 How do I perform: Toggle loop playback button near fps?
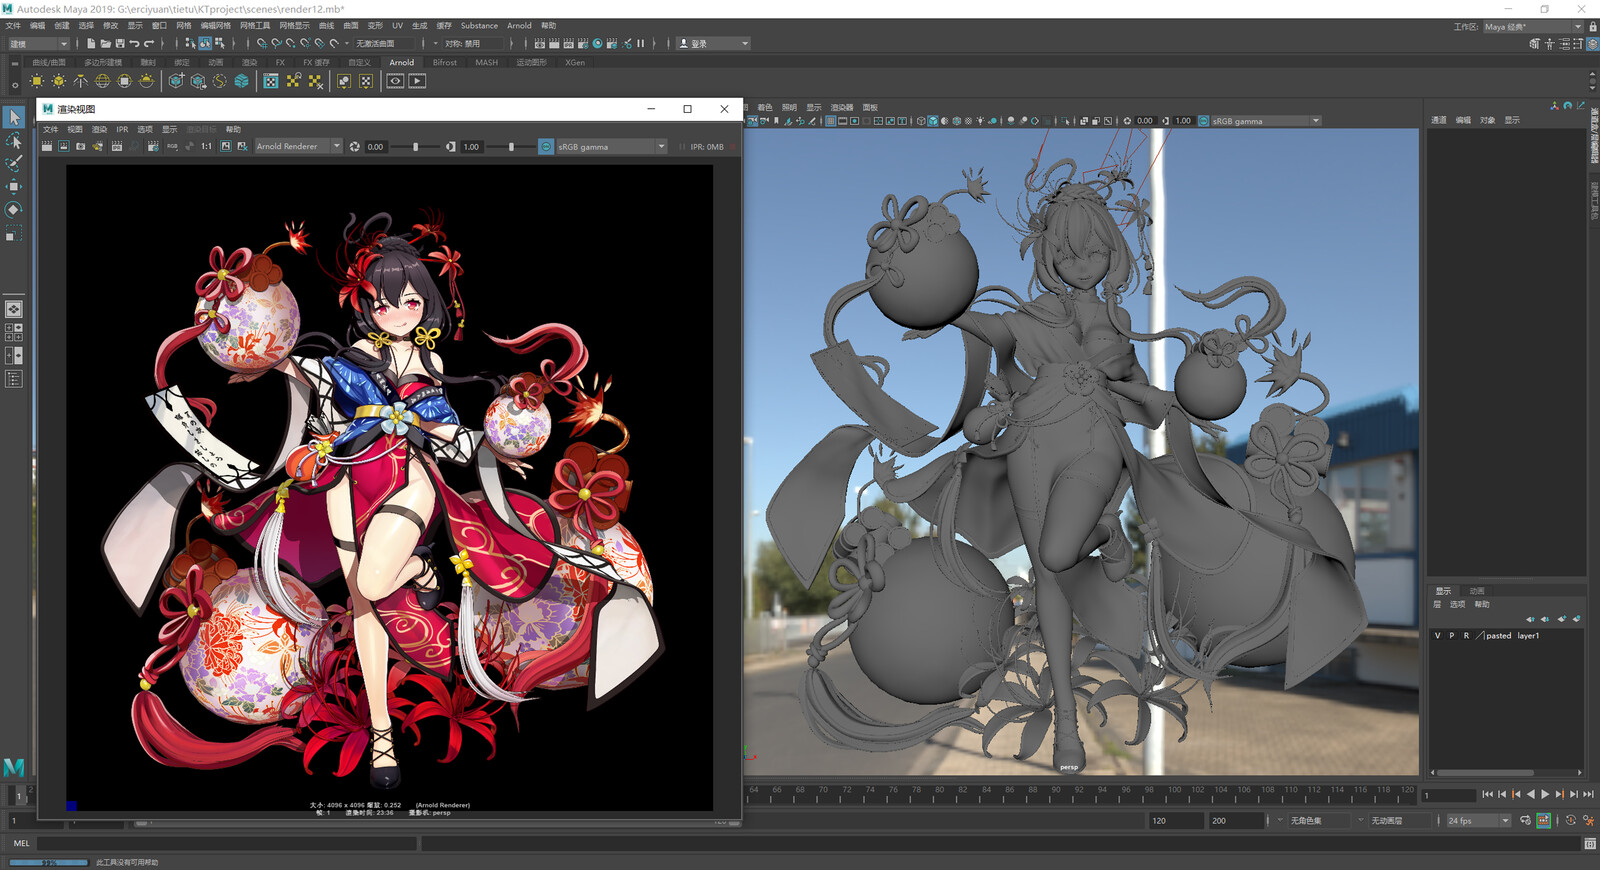point(1526,821)
